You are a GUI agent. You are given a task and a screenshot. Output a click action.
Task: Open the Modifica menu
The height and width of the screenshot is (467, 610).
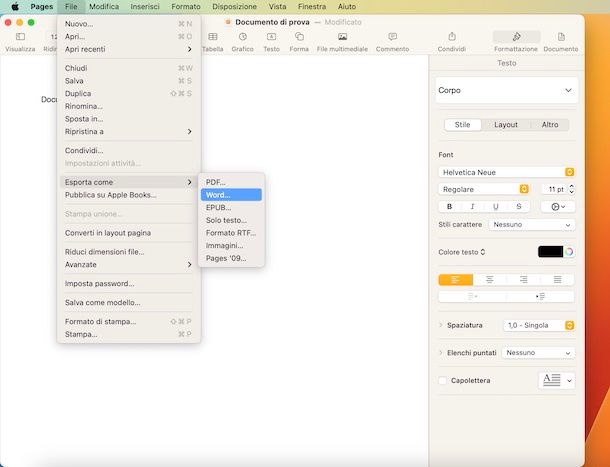[104, 7]
